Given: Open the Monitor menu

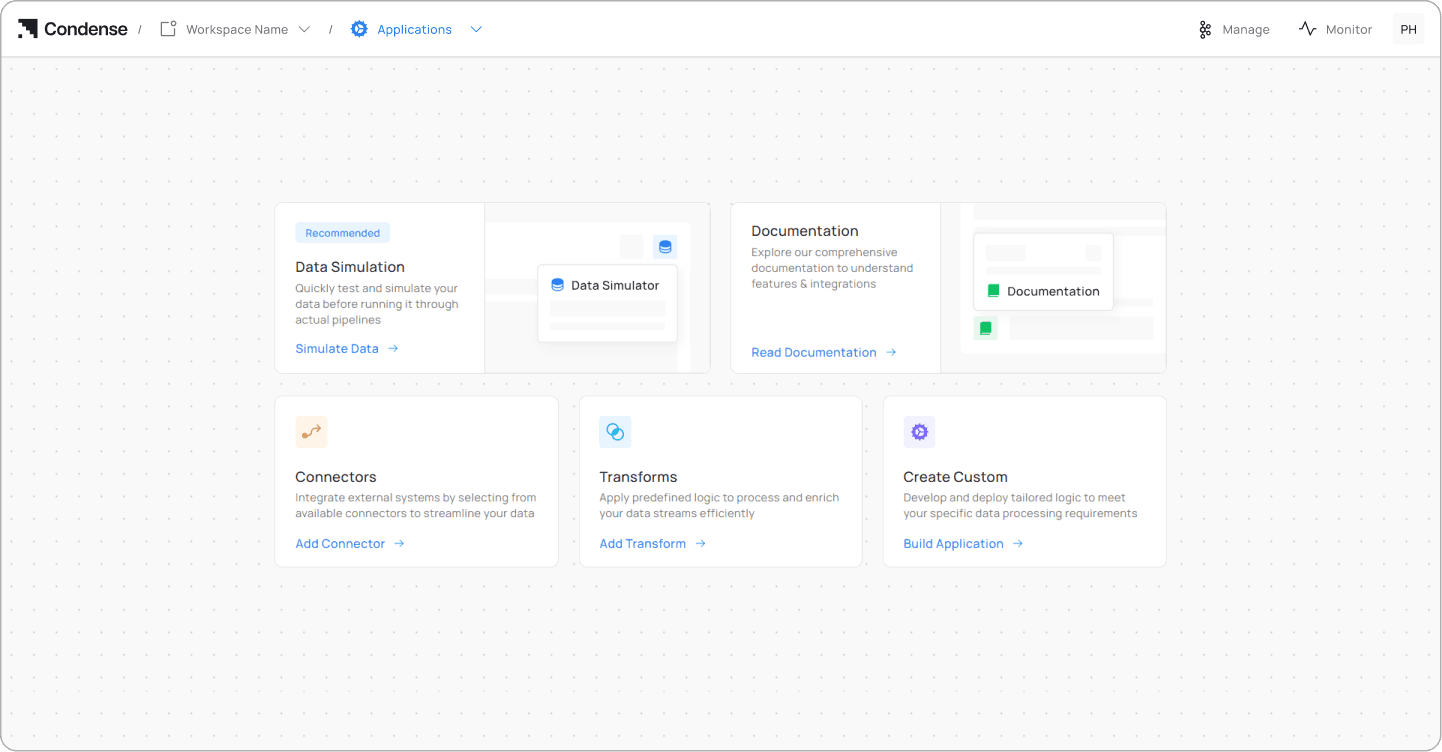Looking at the screenshot, I should (1335, 30).
